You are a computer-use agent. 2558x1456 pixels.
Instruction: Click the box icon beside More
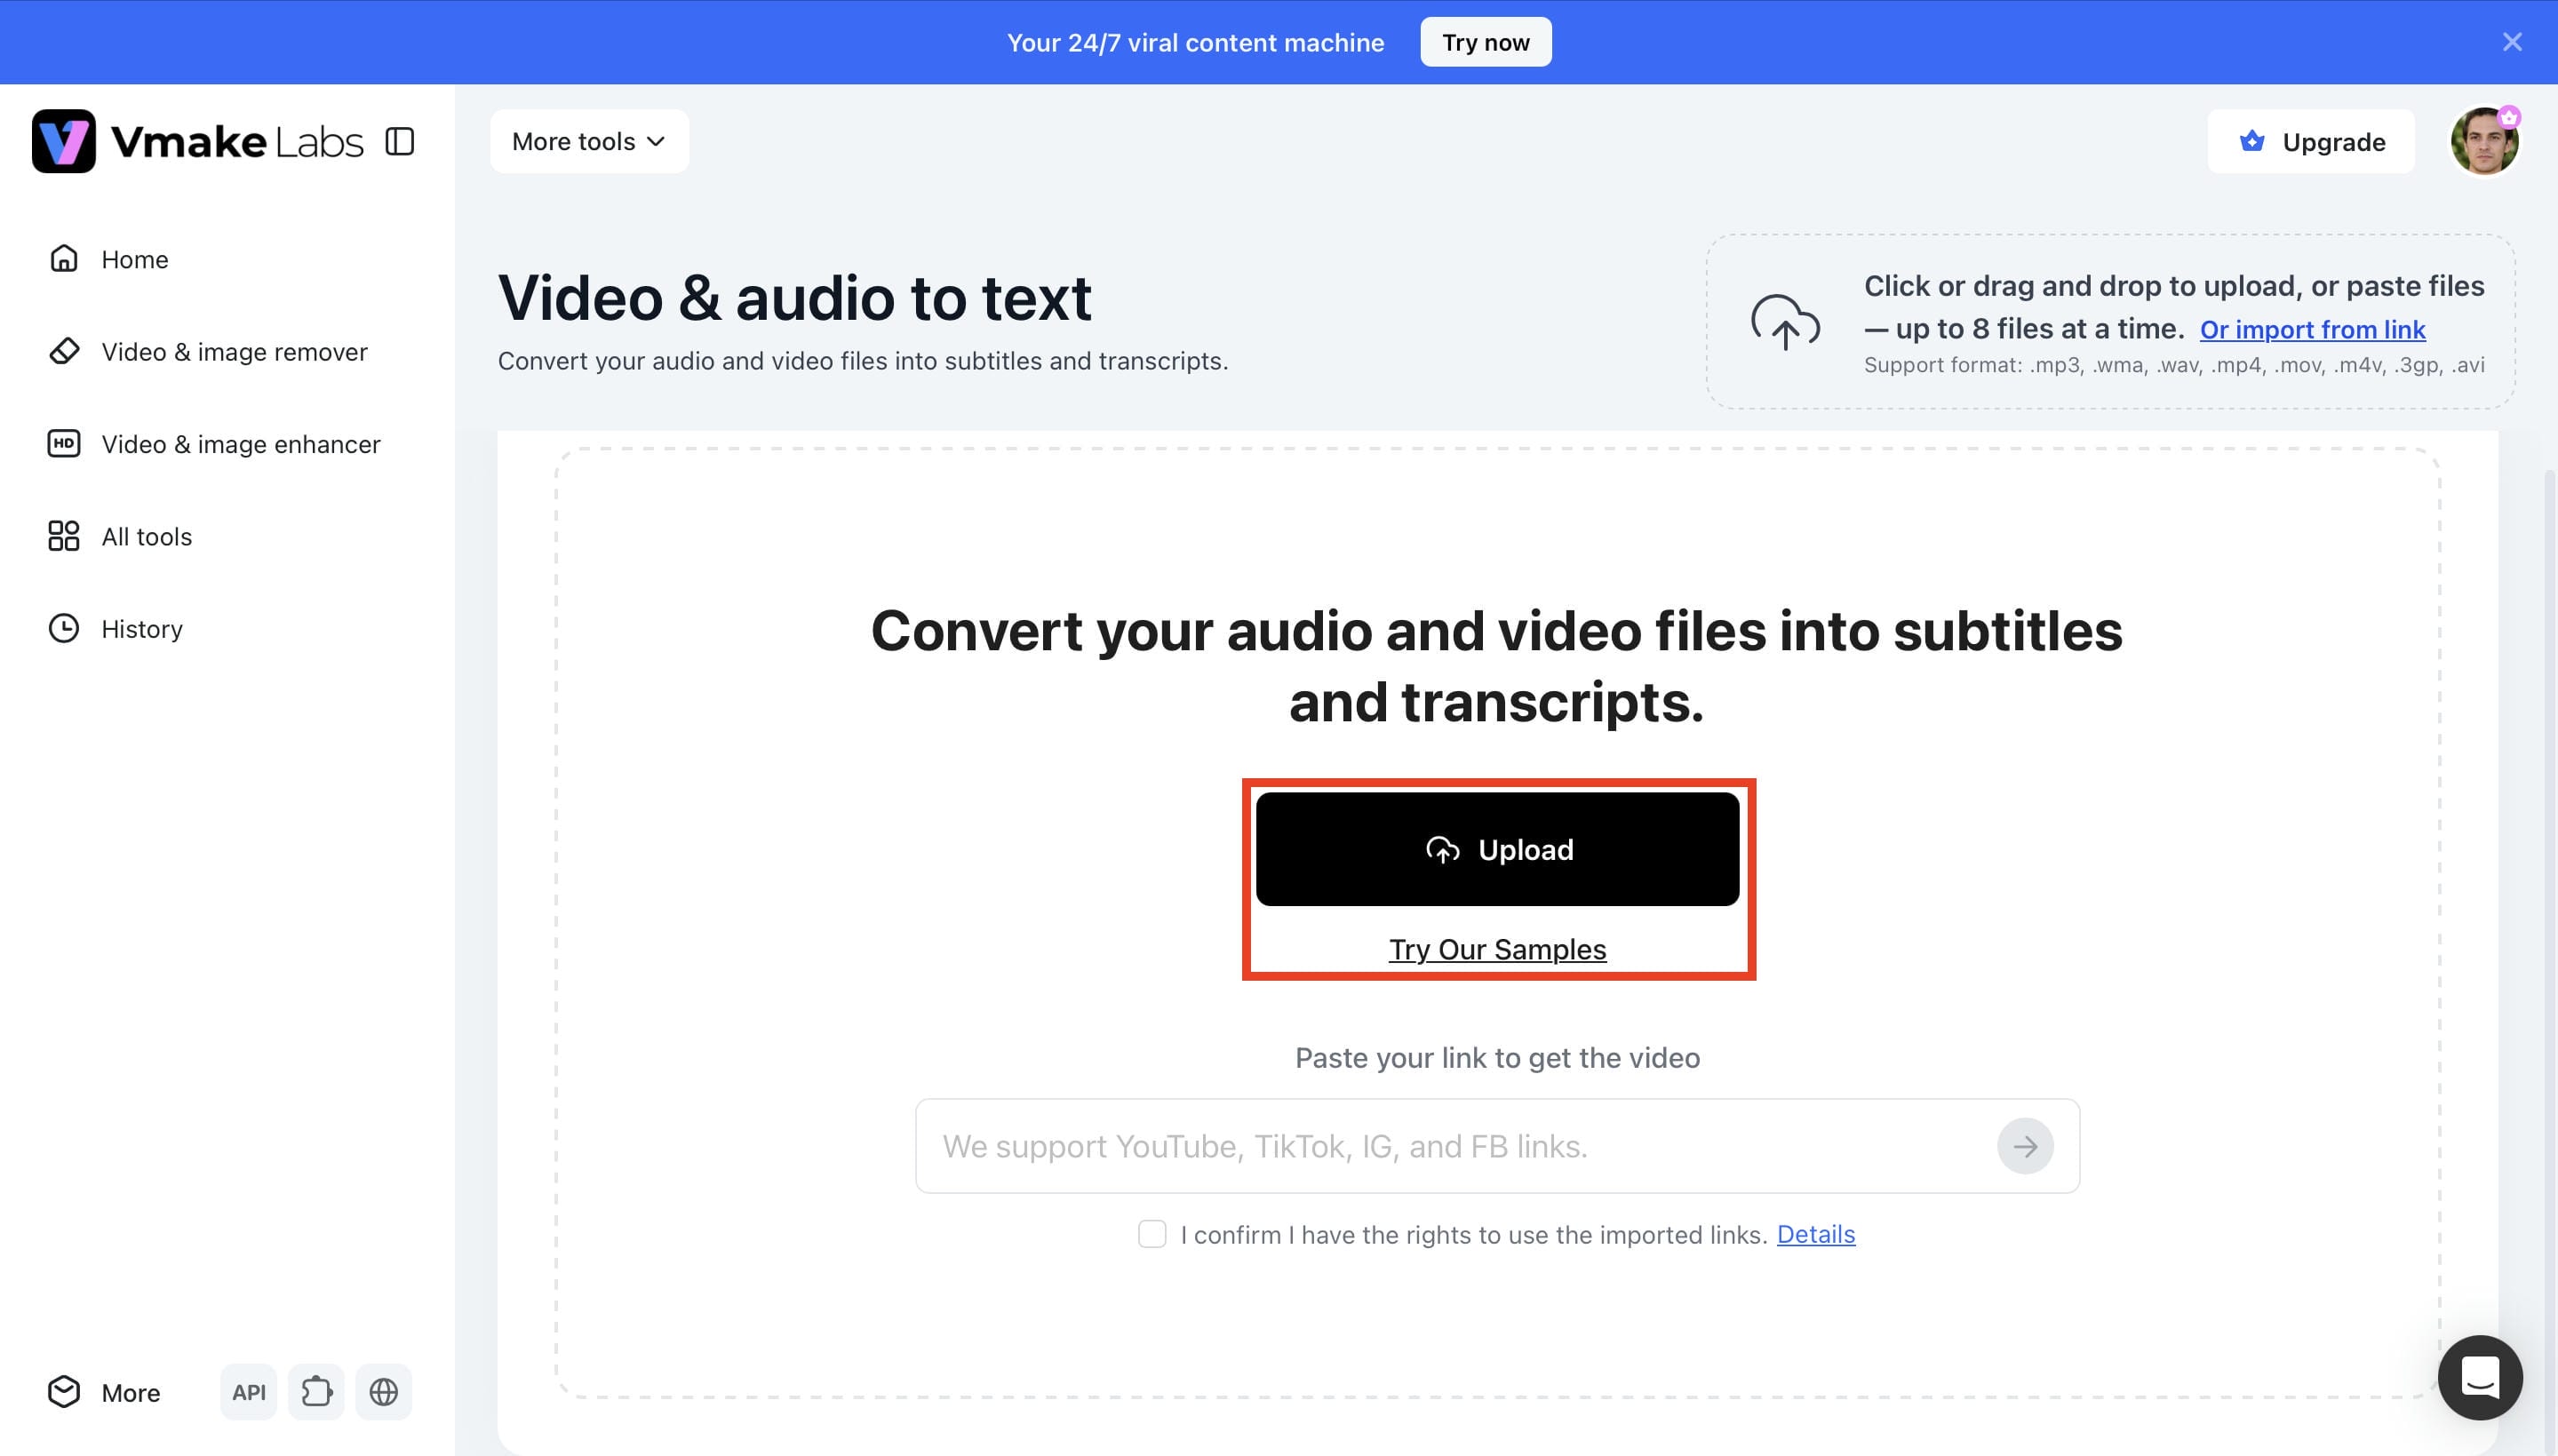[x=64, y=1392]
